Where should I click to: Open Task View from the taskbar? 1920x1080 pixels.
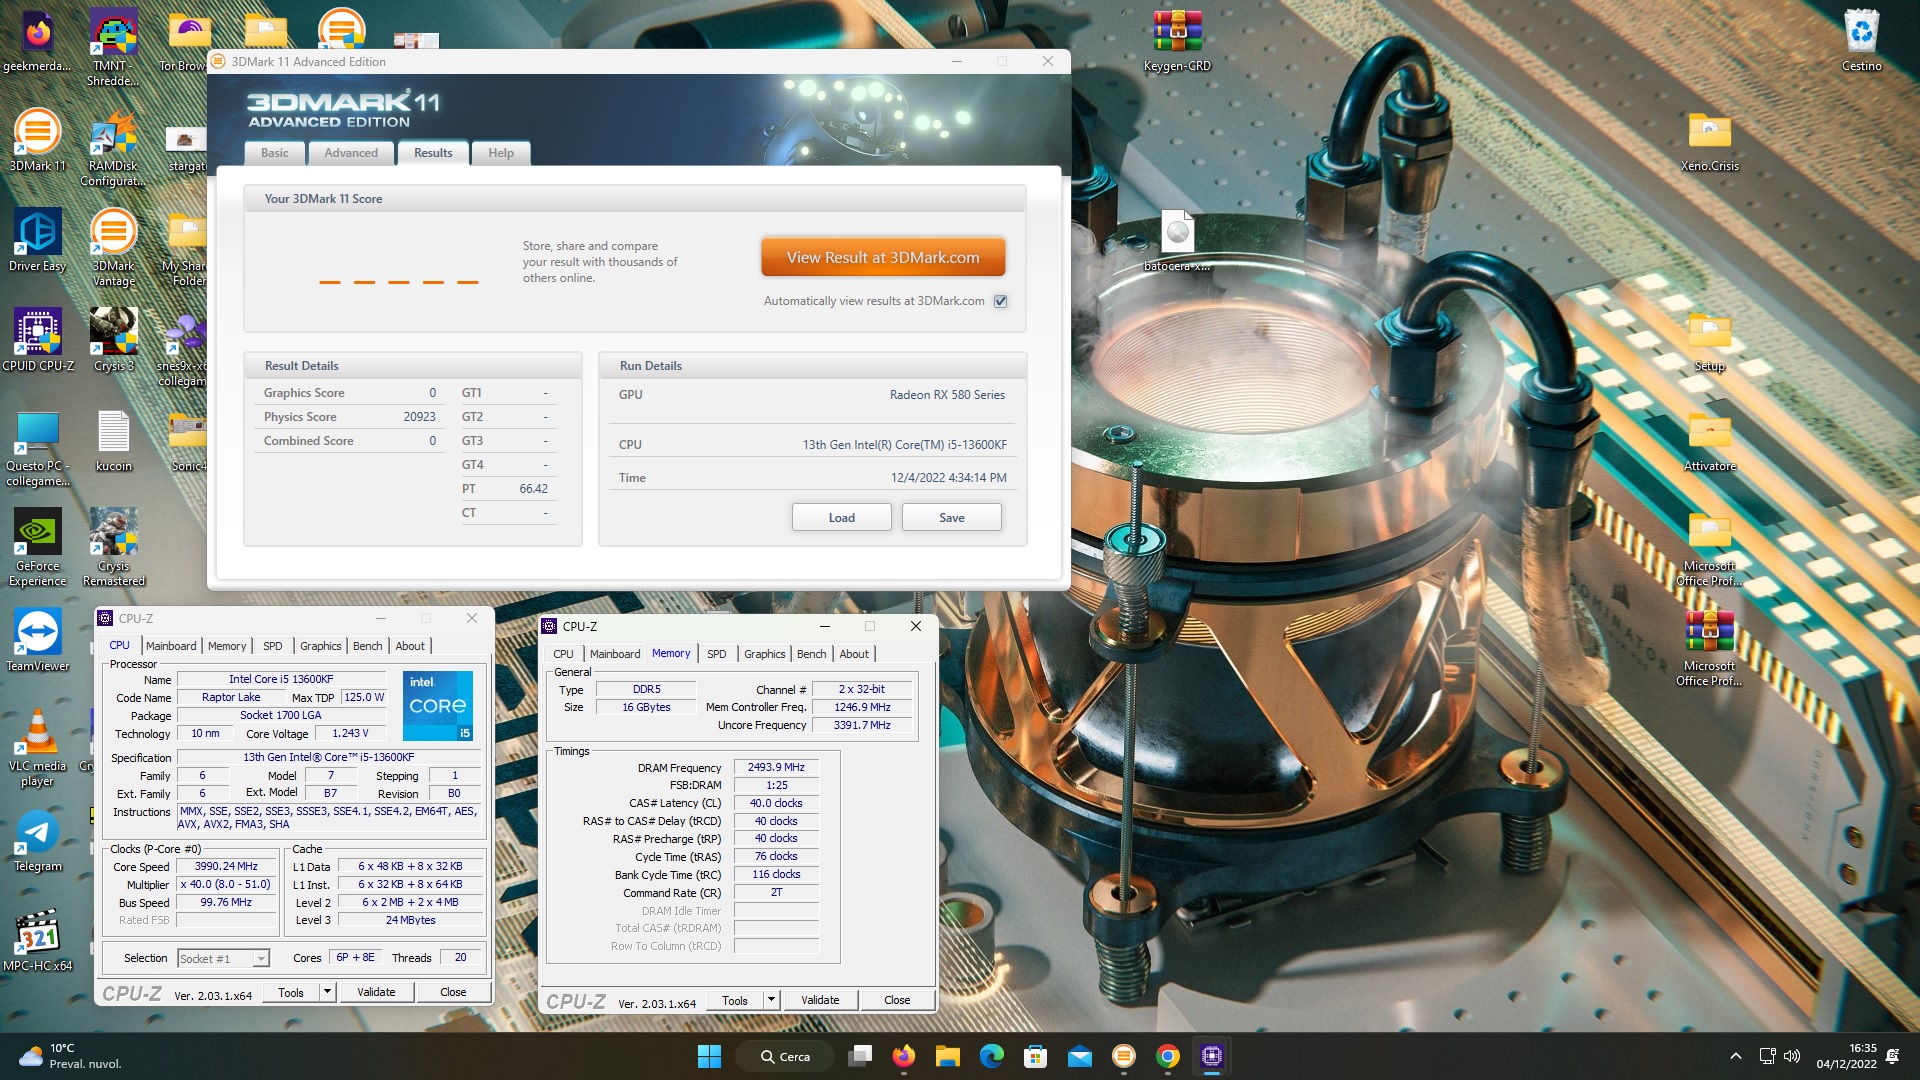pyautogui.click(x=859, y=1056)
